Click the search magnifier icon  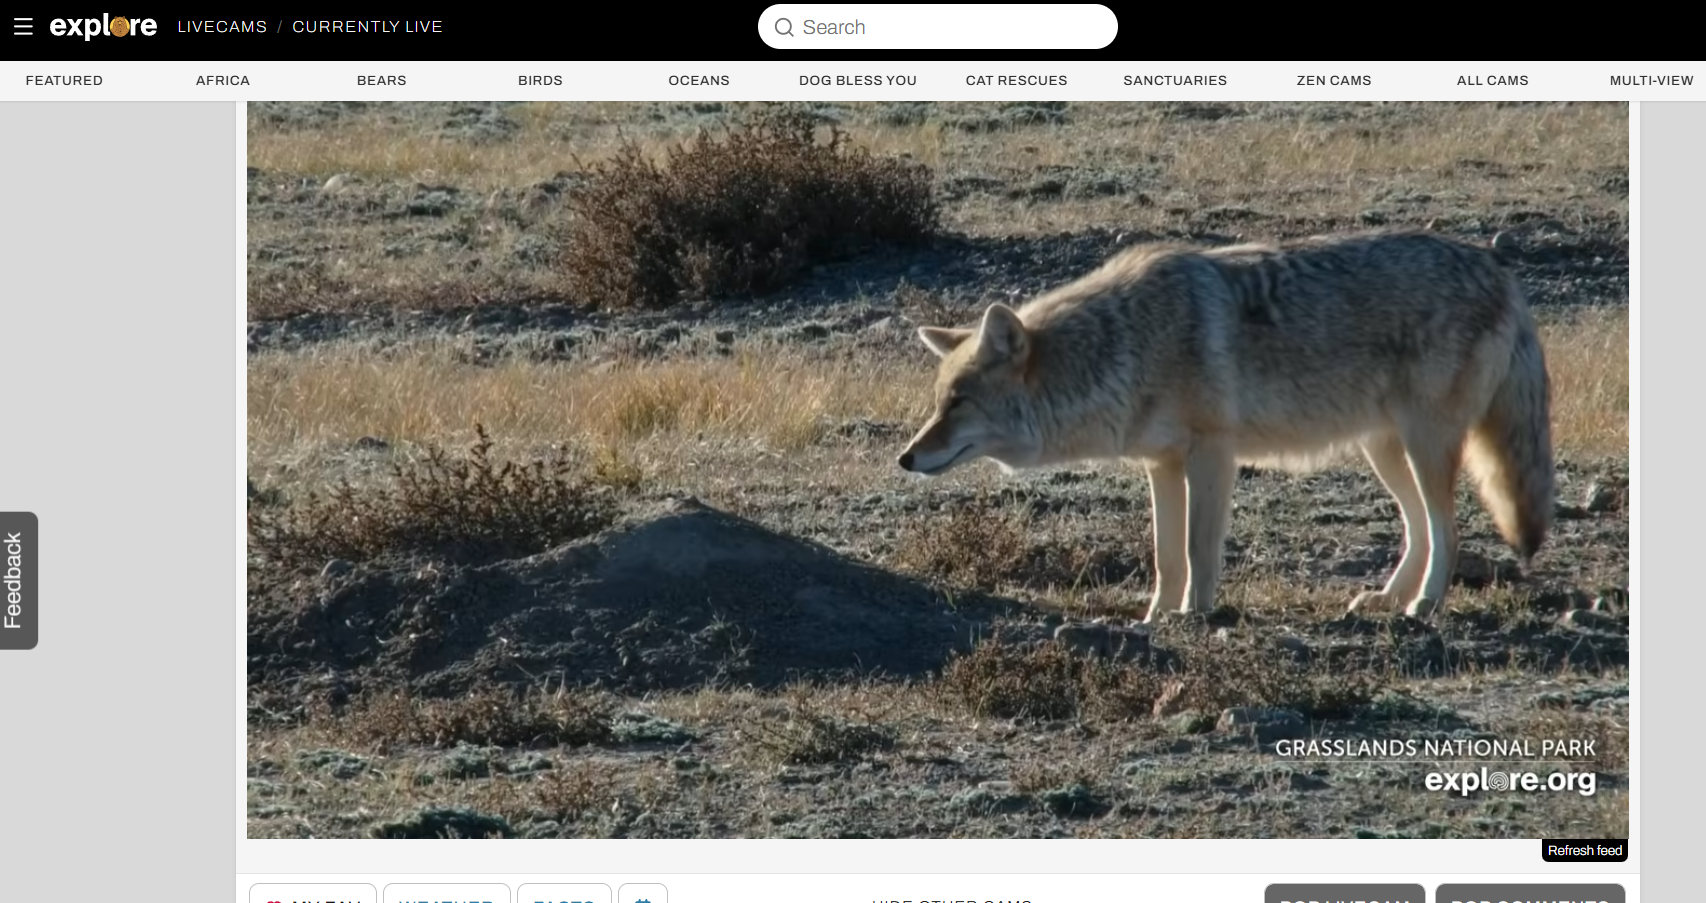(x=784, y=27)
